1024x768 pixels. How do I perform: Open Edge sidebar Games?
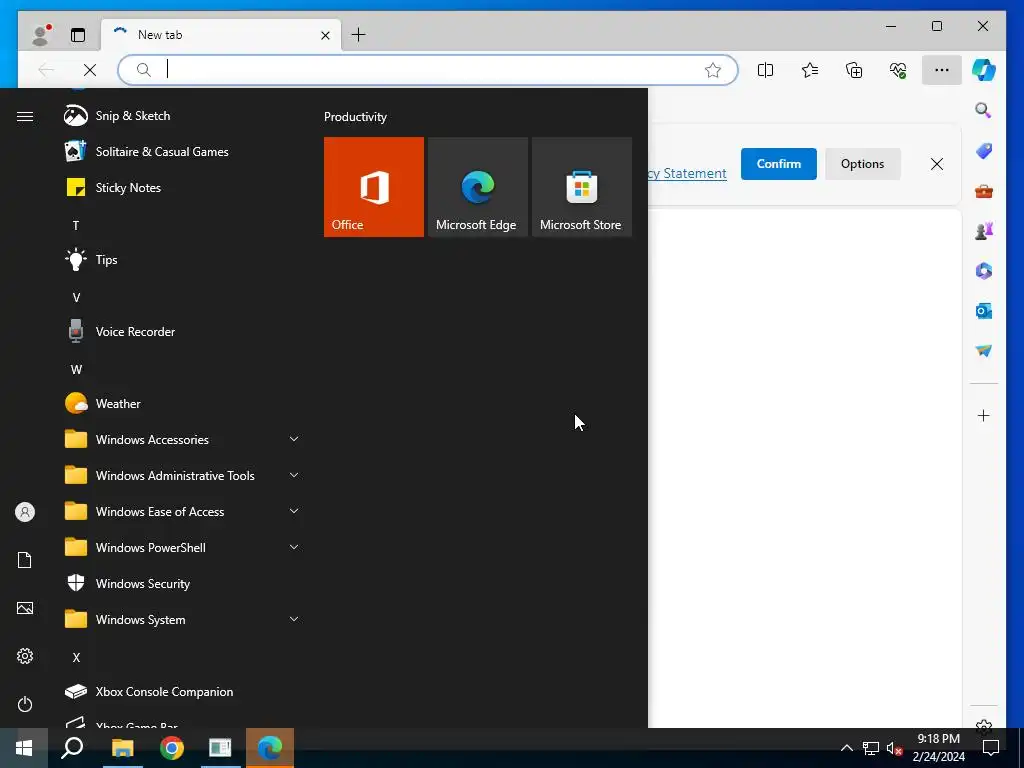click(x=984, y=231)
